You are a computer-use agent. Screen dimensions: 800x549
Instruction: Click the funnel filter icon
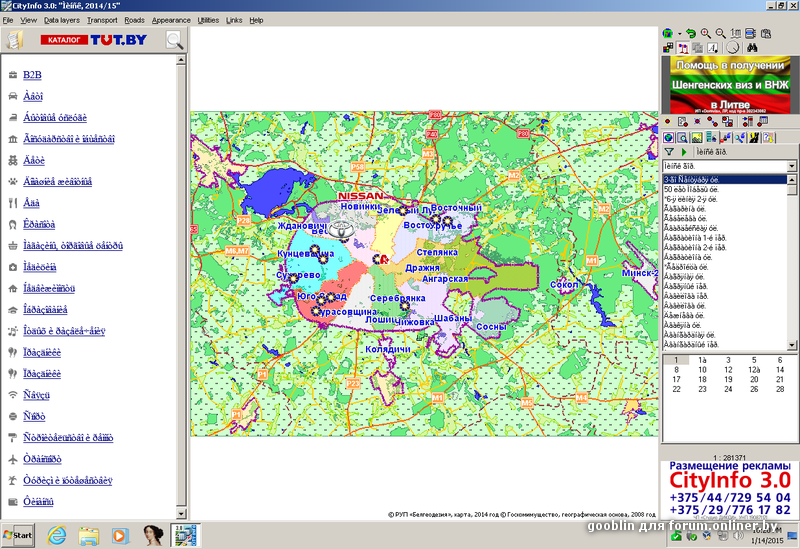point(669,151)
